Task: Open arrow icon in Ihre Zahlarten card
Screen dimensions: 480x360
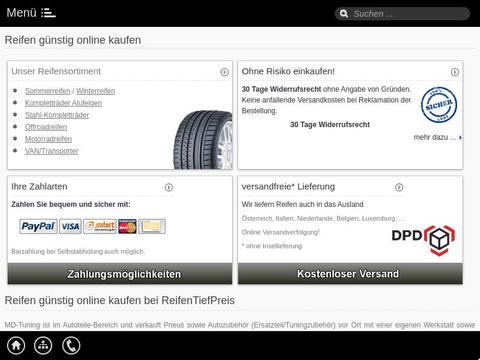Action: click(x=169, y=187)
